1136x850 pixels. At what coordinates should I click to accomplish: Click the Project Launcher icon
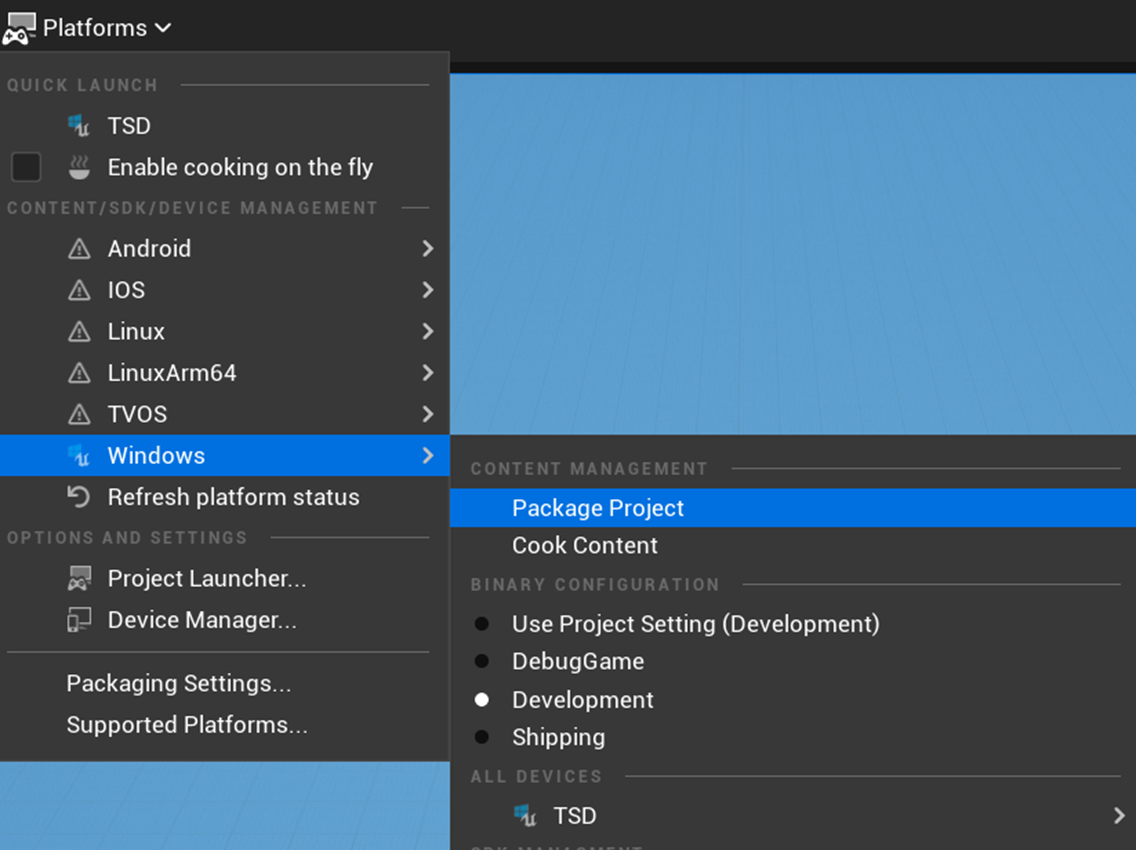(79, 579)
